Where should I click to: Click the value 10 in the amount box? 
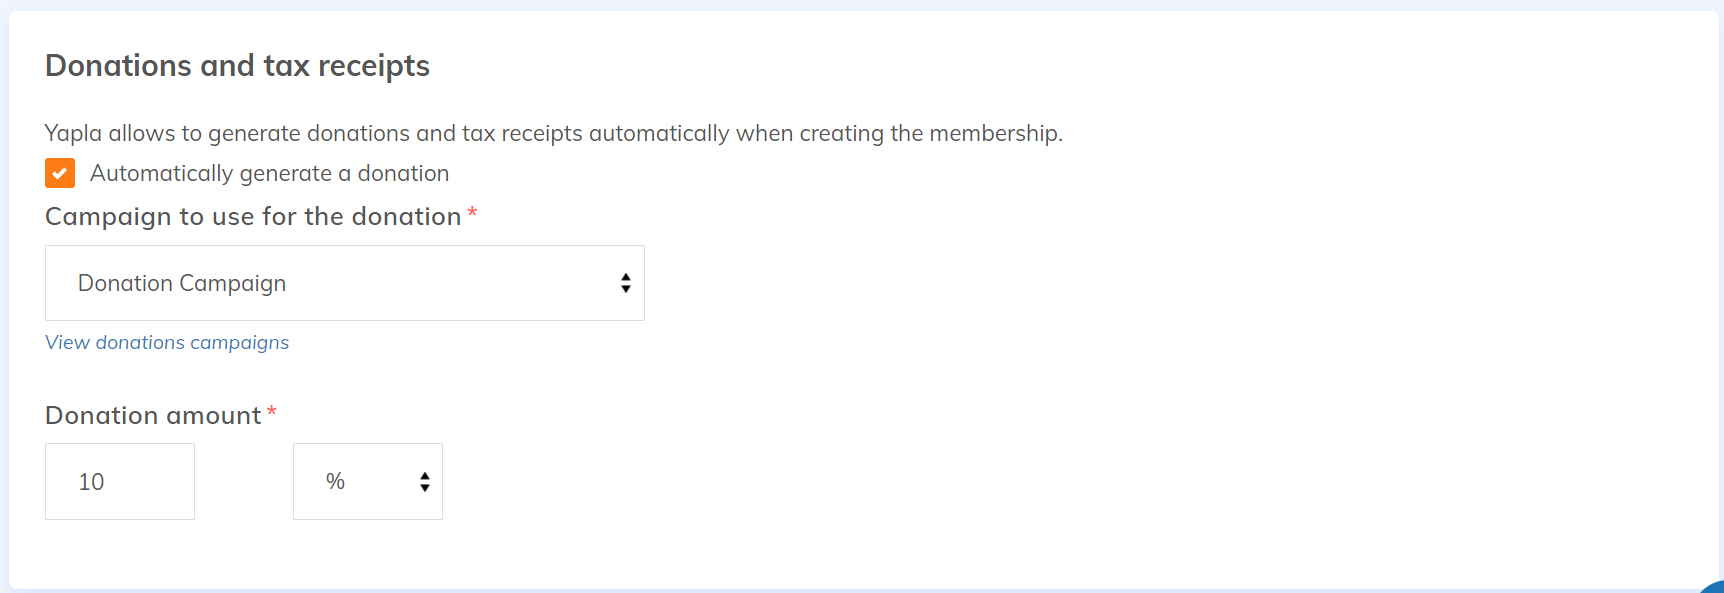point(91,482)
